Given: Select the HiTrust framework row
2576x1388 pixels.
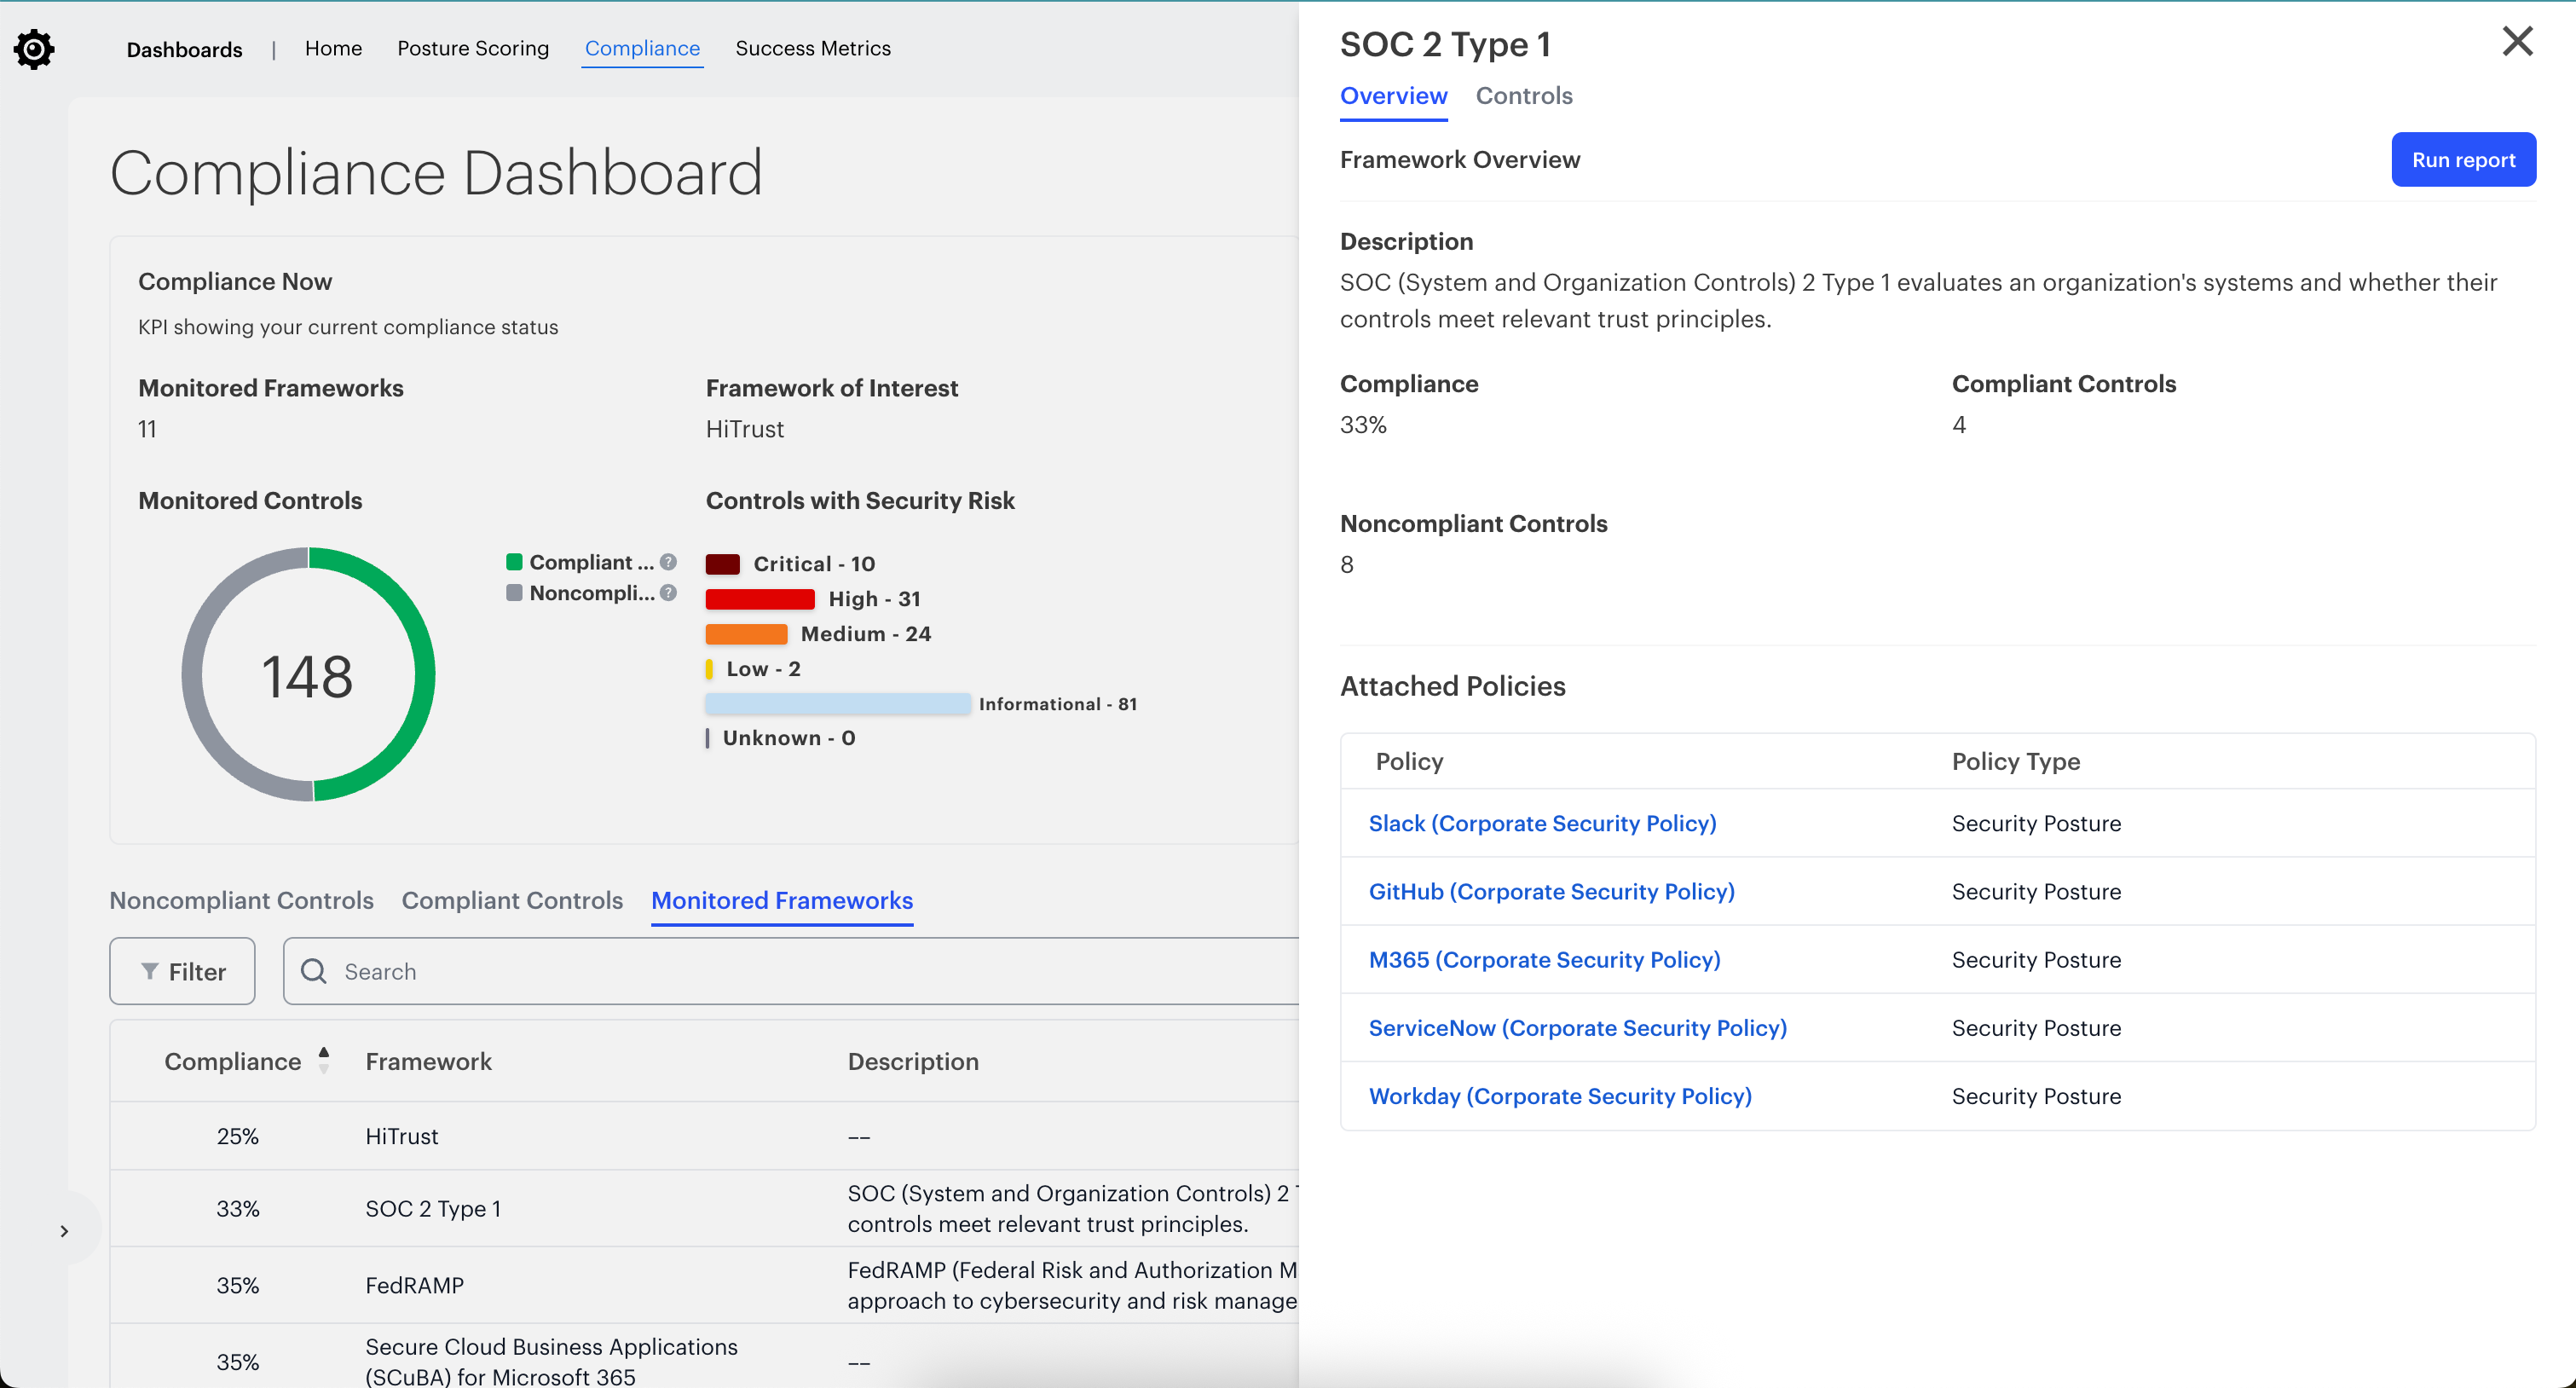Looking at the screenshot, I should [704, 1136].
